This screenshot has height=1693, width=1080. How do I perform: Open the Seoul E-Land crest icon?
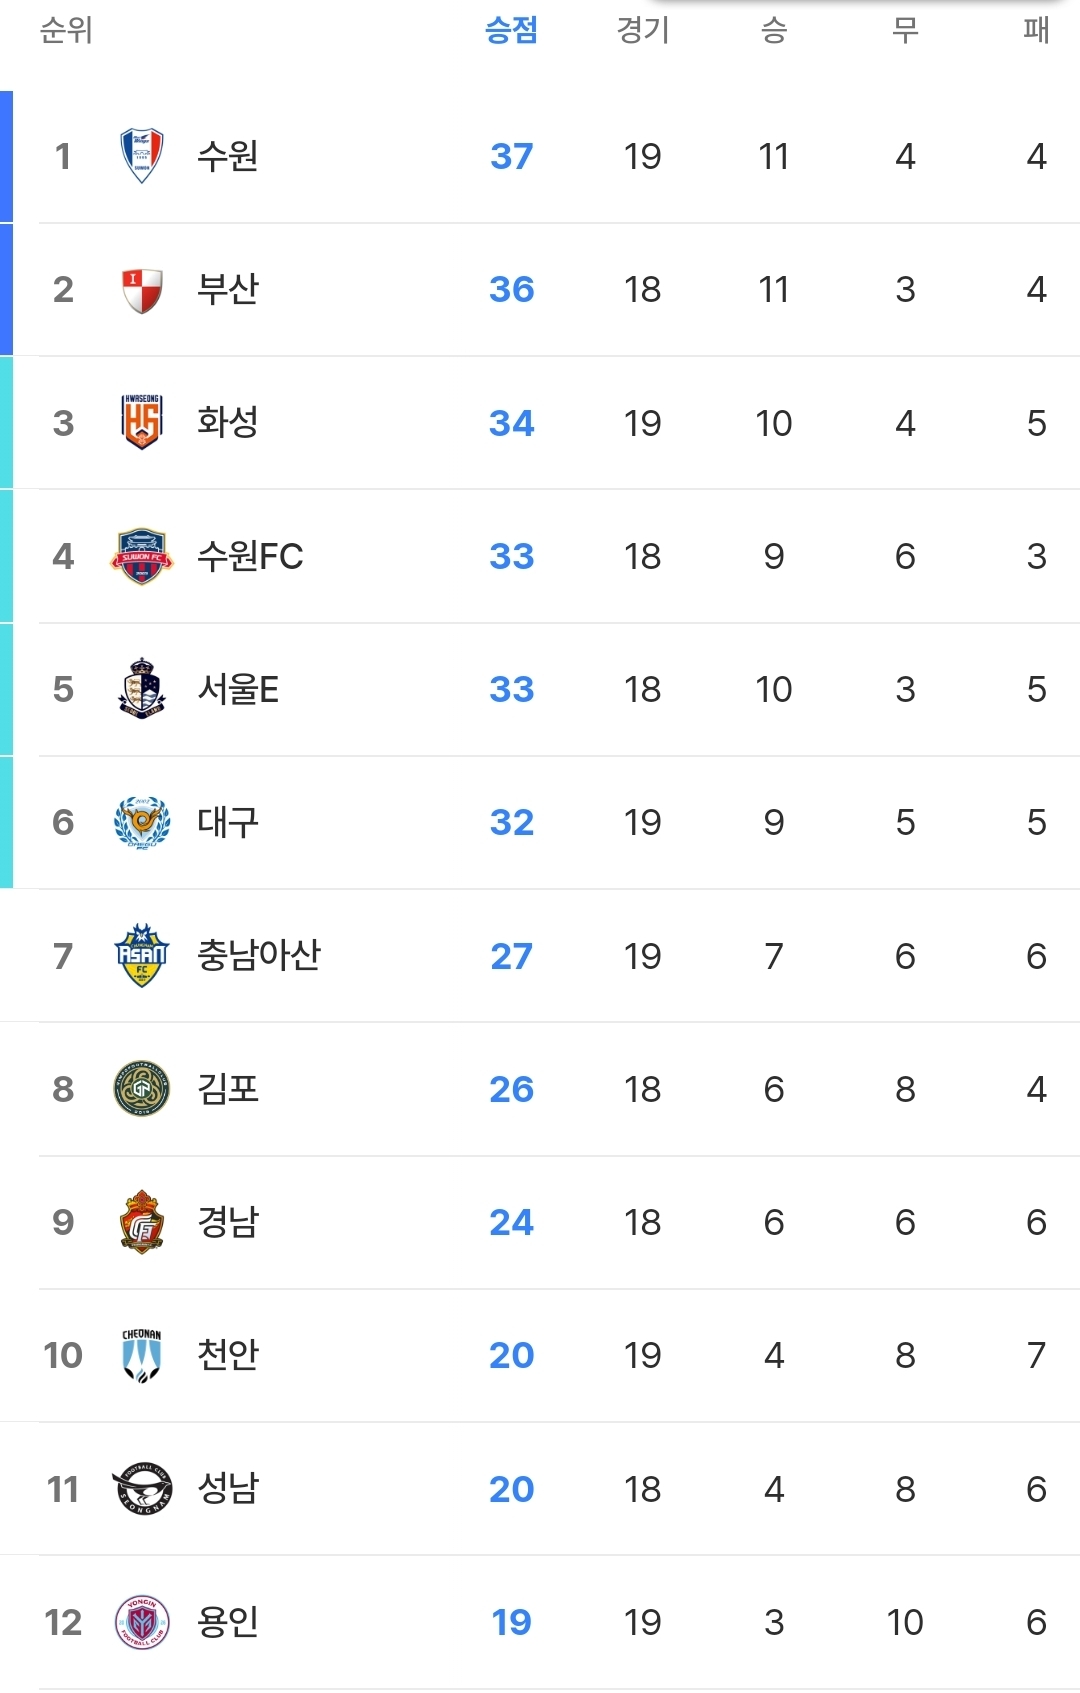click(142, 689)
